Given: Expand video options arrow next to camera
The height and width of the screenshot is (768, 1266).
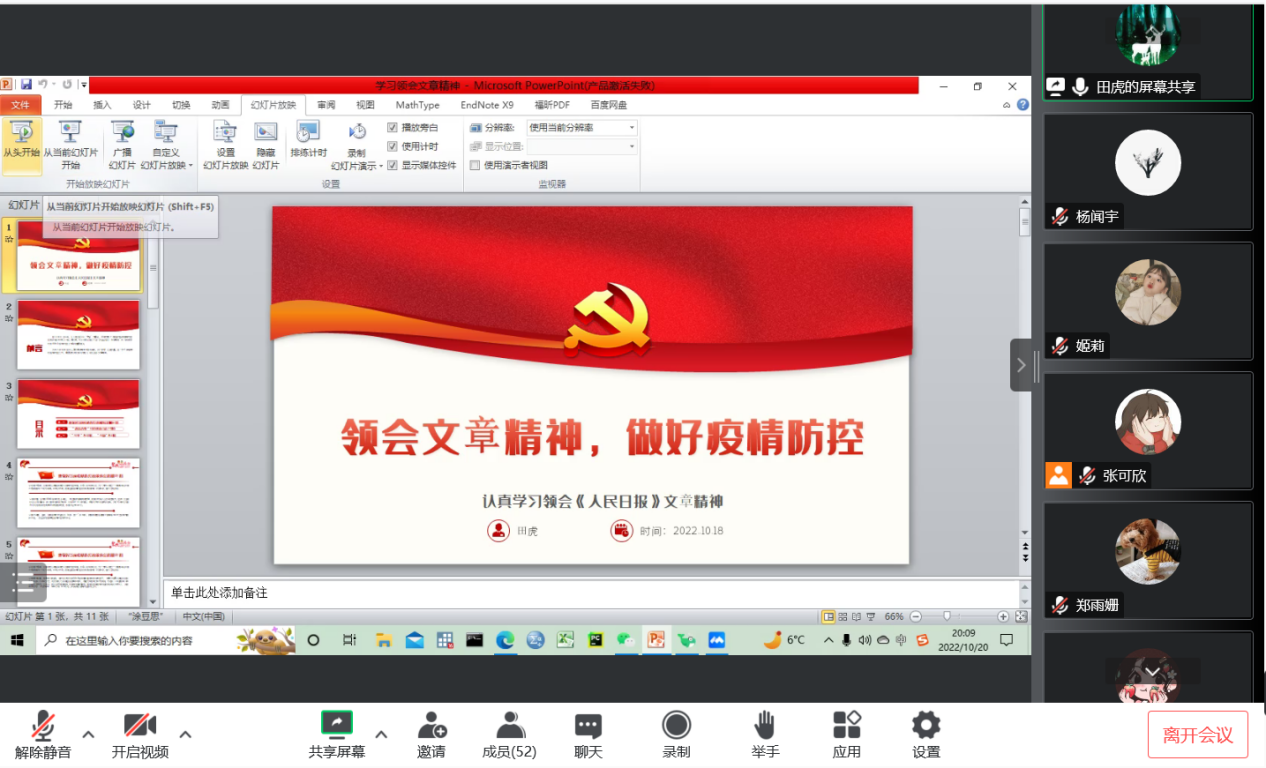Looking at the screenshot, I should click(185, 734).
